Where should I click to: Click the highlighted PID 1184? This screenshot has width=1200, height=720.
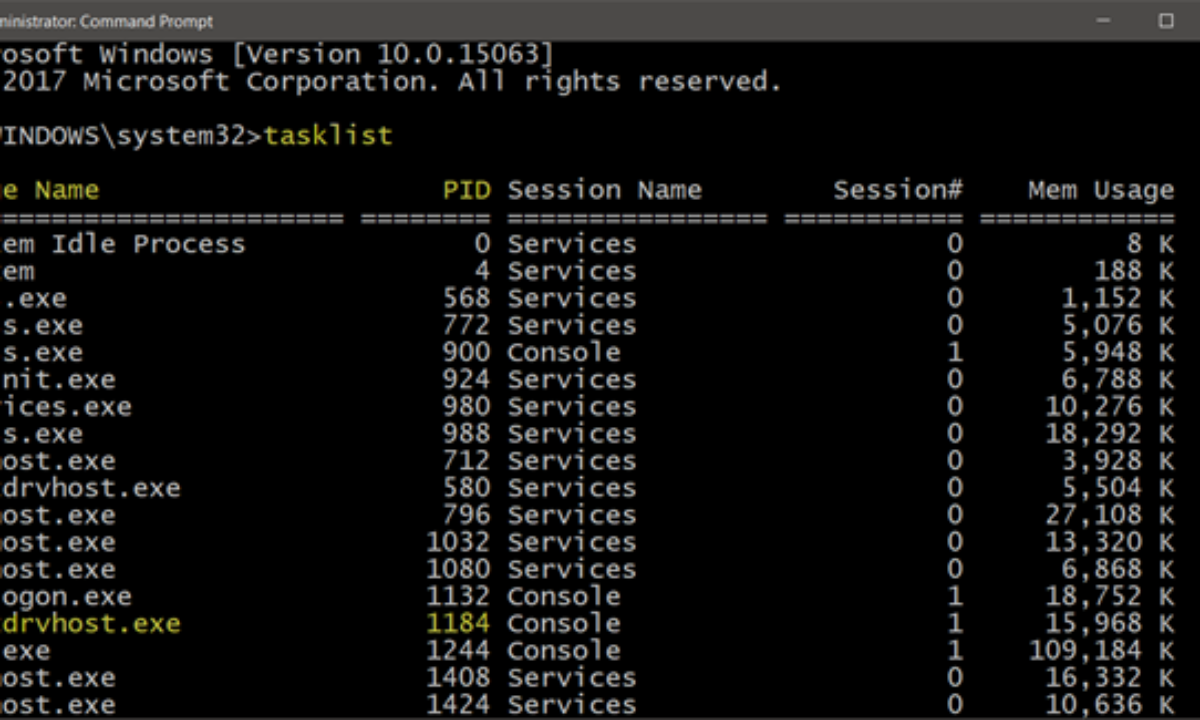tap(458, 624)
